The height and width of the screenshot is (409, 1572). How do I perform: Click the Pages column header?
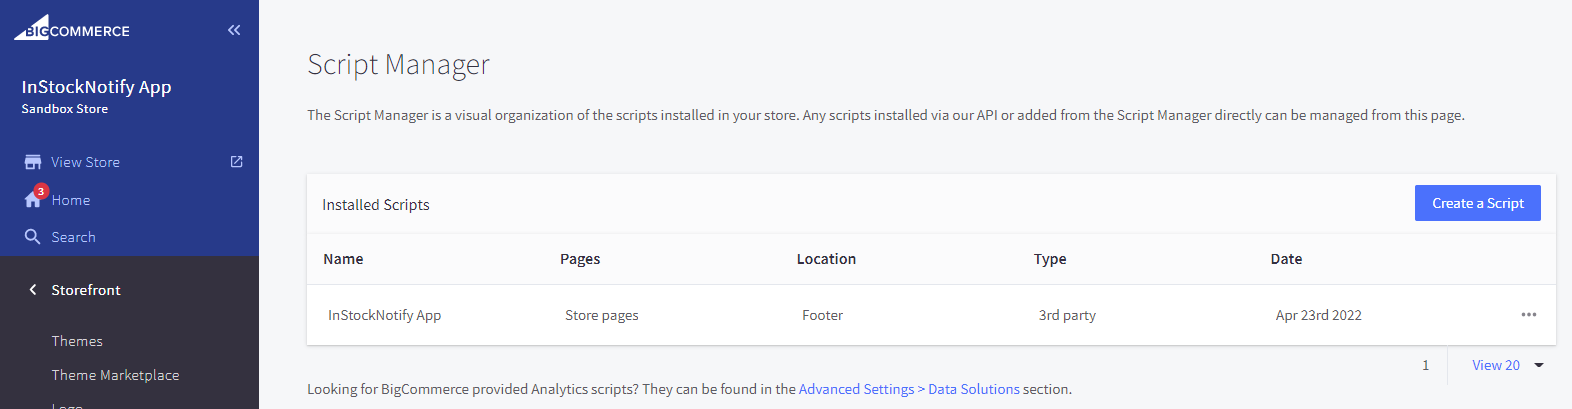tap(580, 259)
